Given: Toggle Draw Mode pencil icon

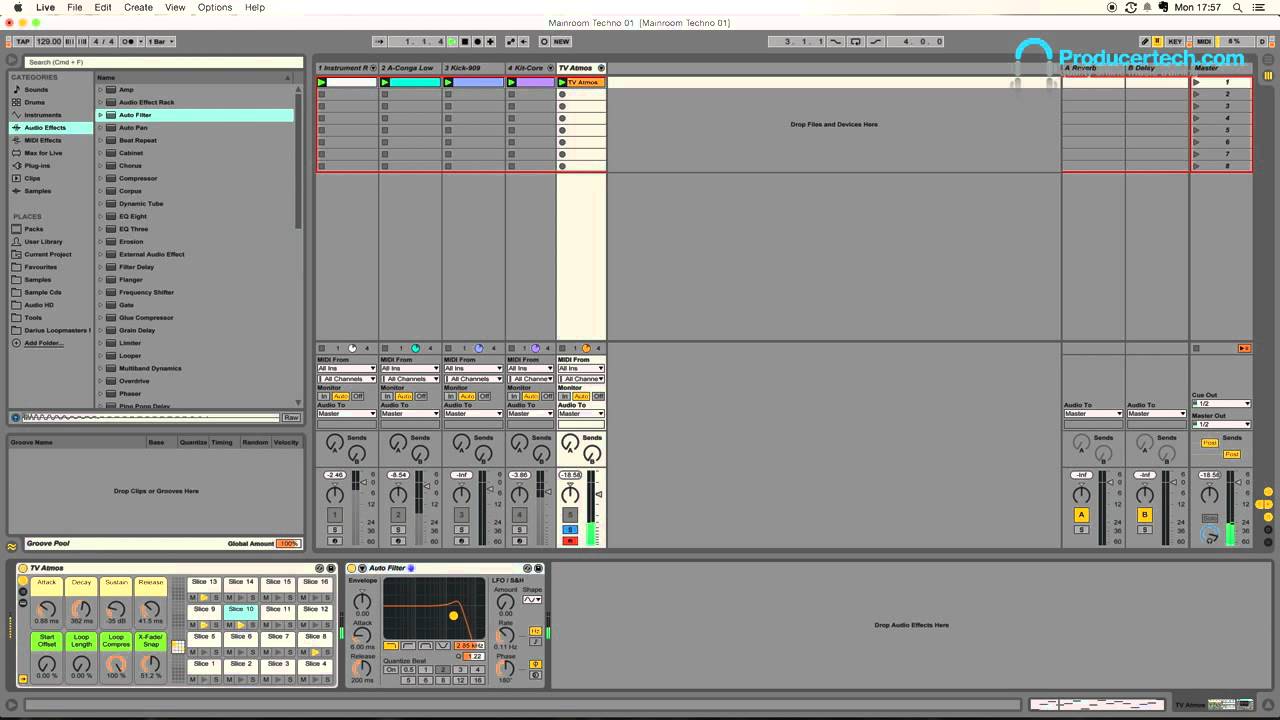Looking at the screenshot, I should [x=1145, y=42].
